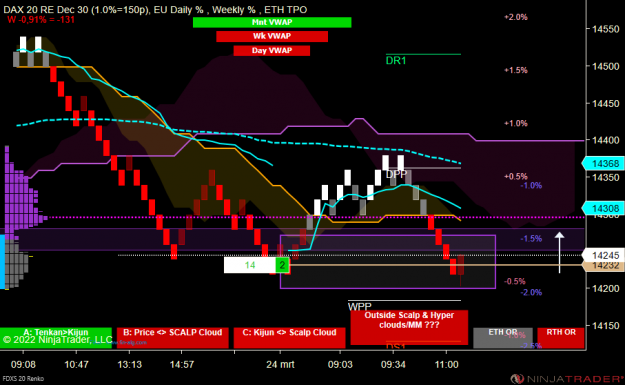Screen dimensions: 625x385
Task: Click the +1.0% daily level label
Action: coord(515,124)
